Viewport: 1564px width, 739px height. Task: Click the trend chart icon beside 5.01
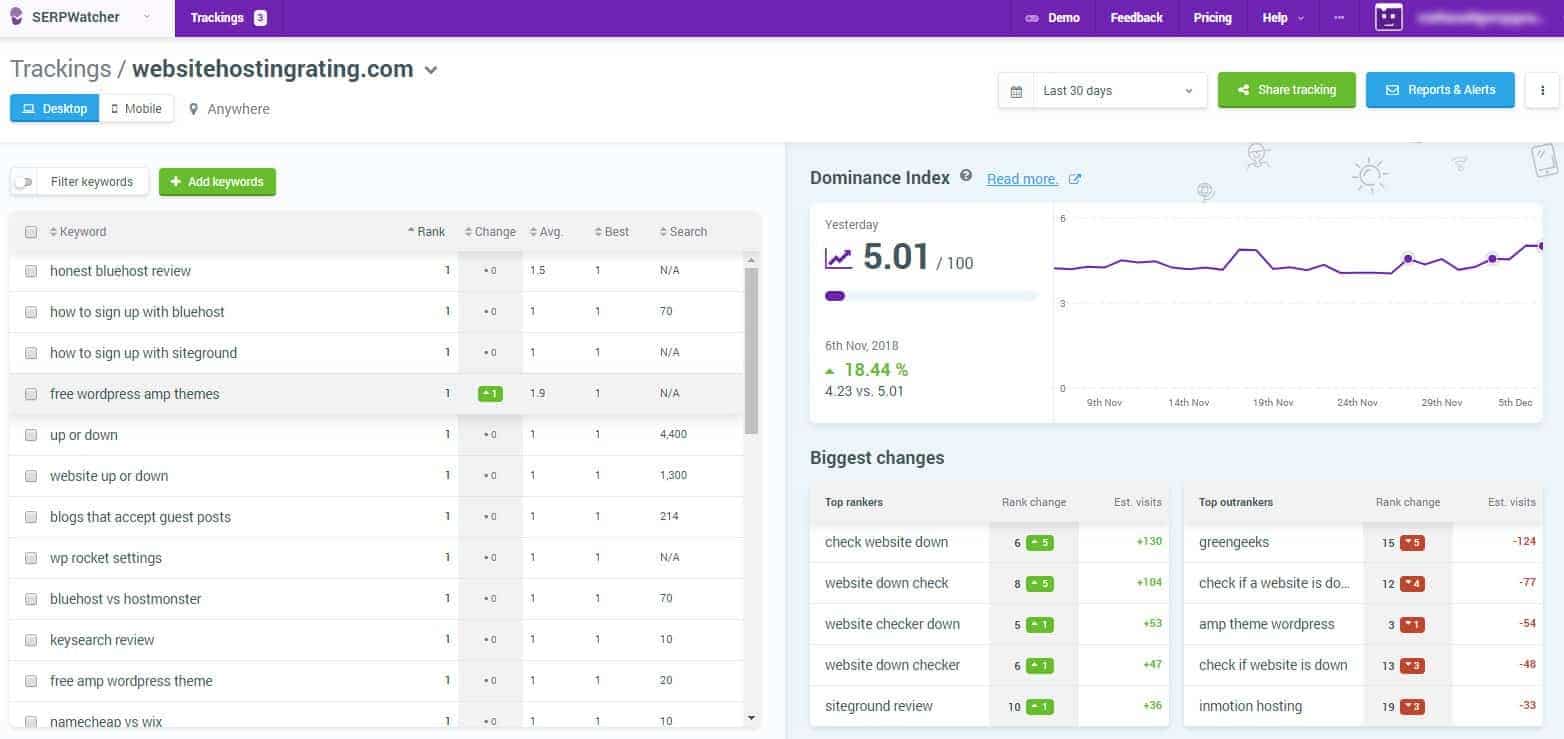(839, 258)
